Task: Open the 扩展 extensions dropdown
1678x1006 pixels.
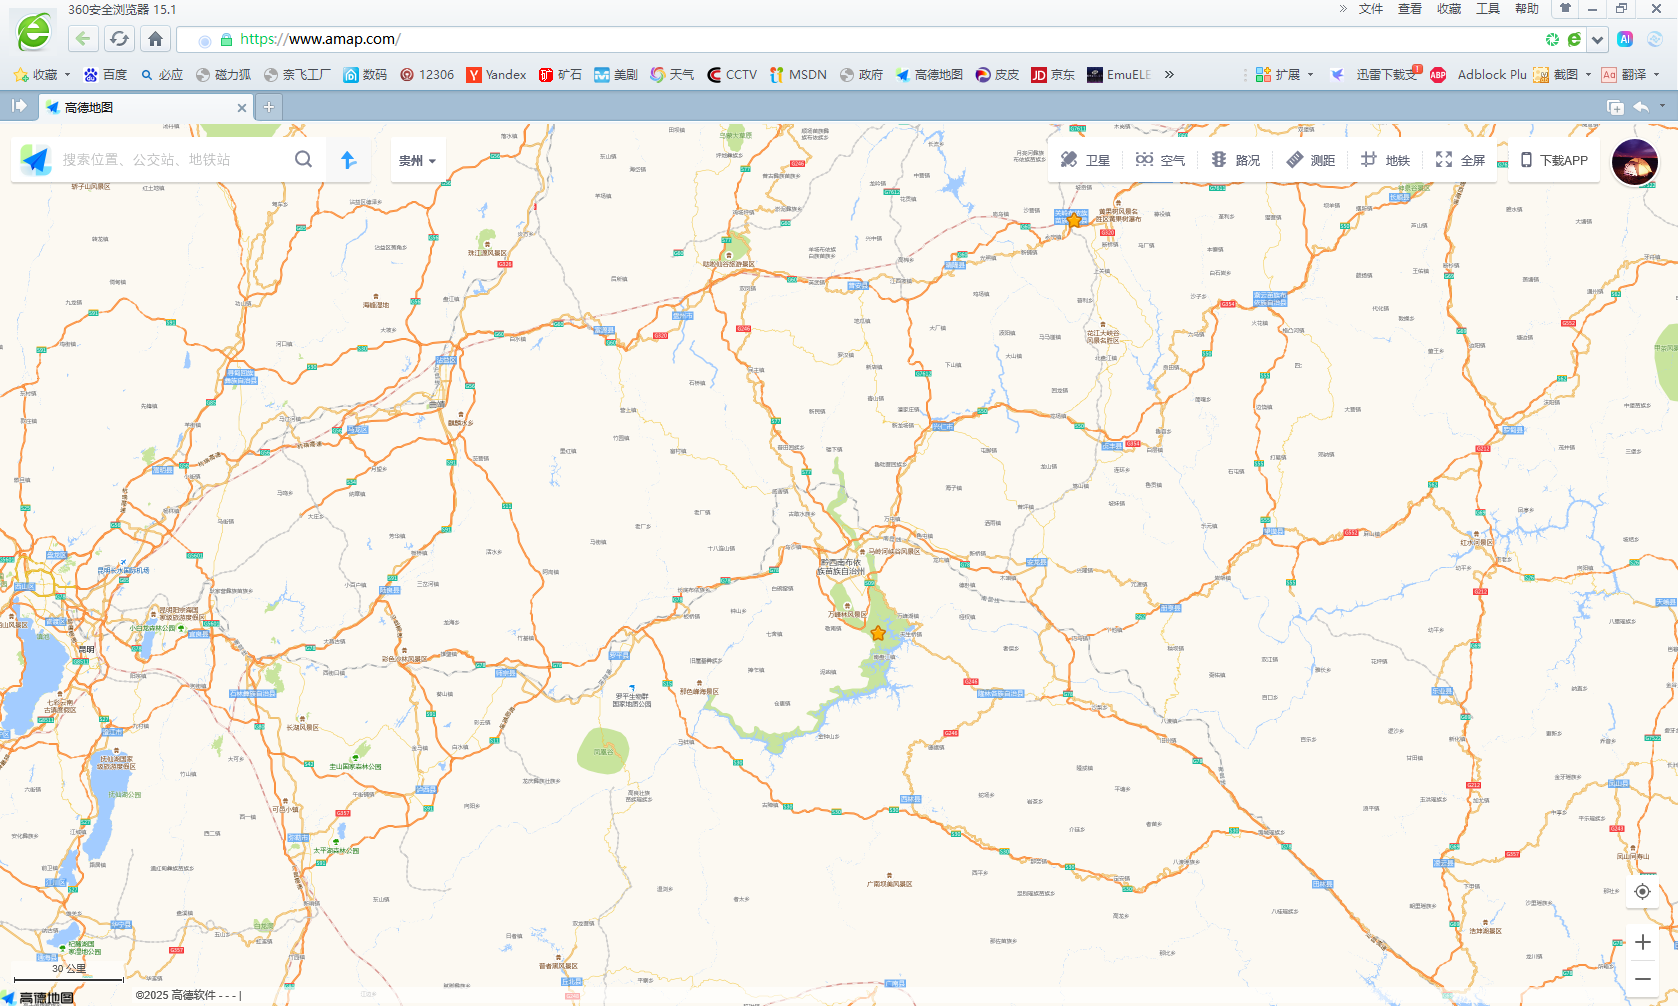Action: pyautogui.click(x=1285, y=75)
